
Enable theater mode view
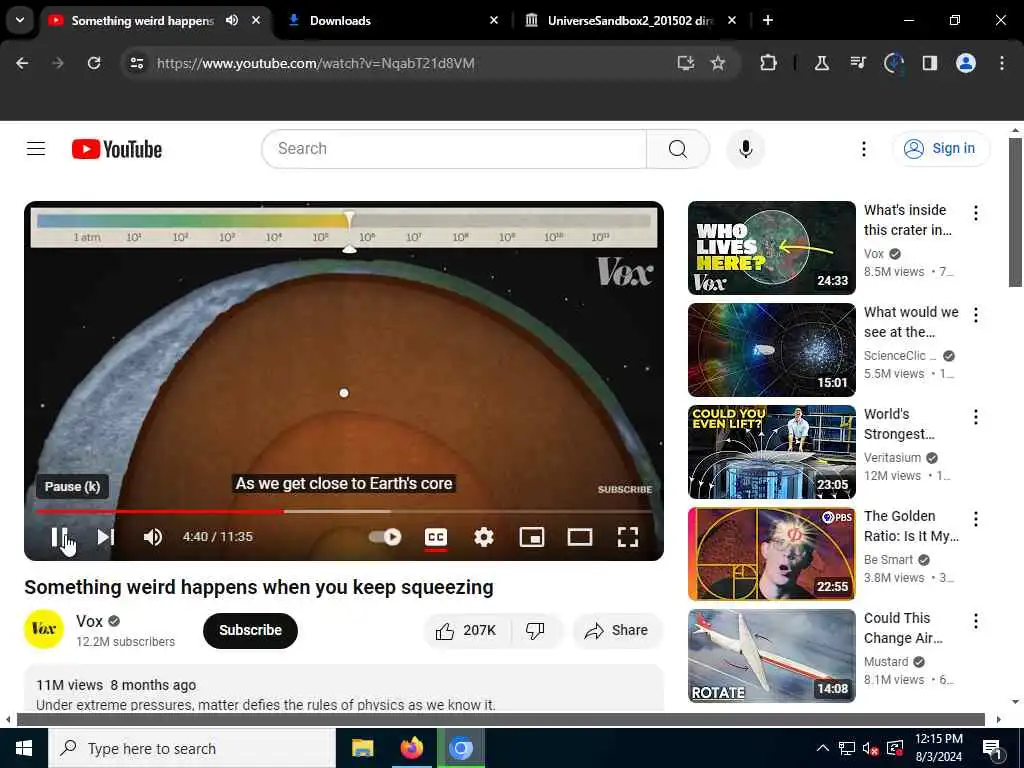[x=580, y=537]
